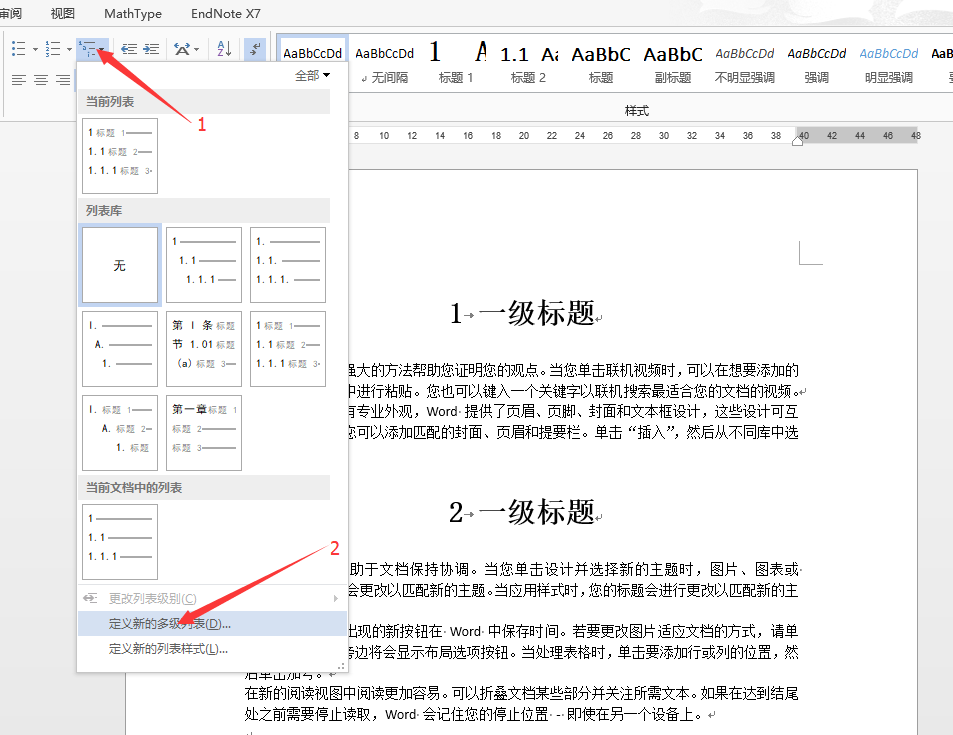Align text to the right

click(x=63, y=80)
